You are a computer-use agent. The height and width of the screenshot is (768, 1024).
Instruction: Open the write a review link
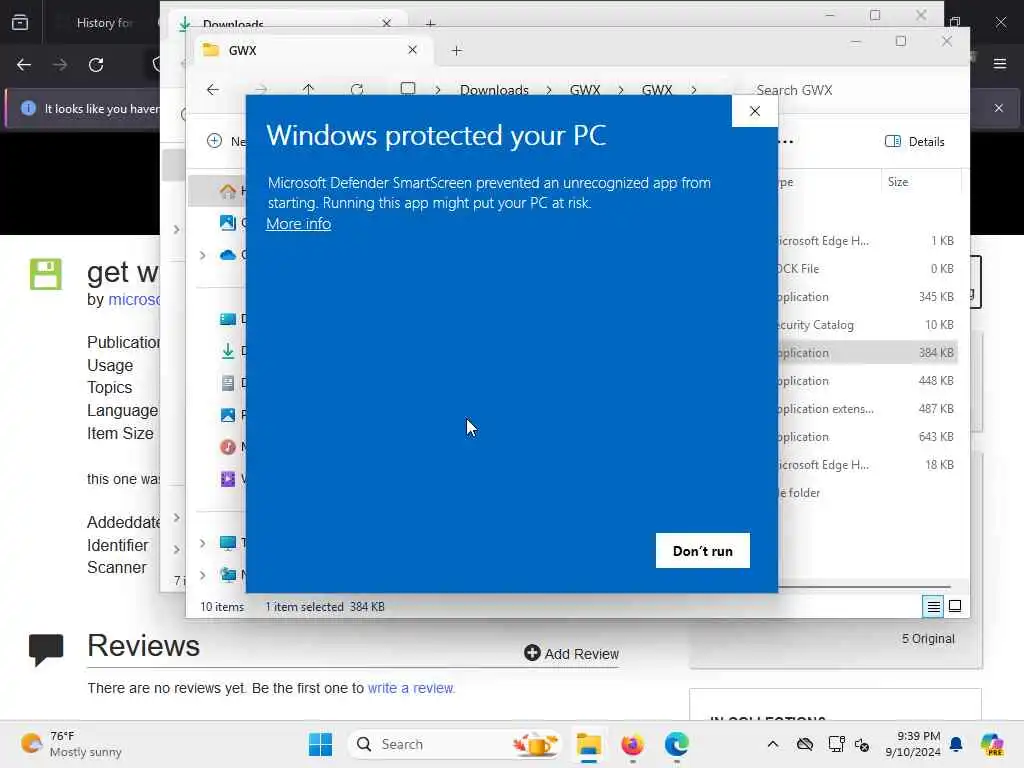tap(411, 688)
